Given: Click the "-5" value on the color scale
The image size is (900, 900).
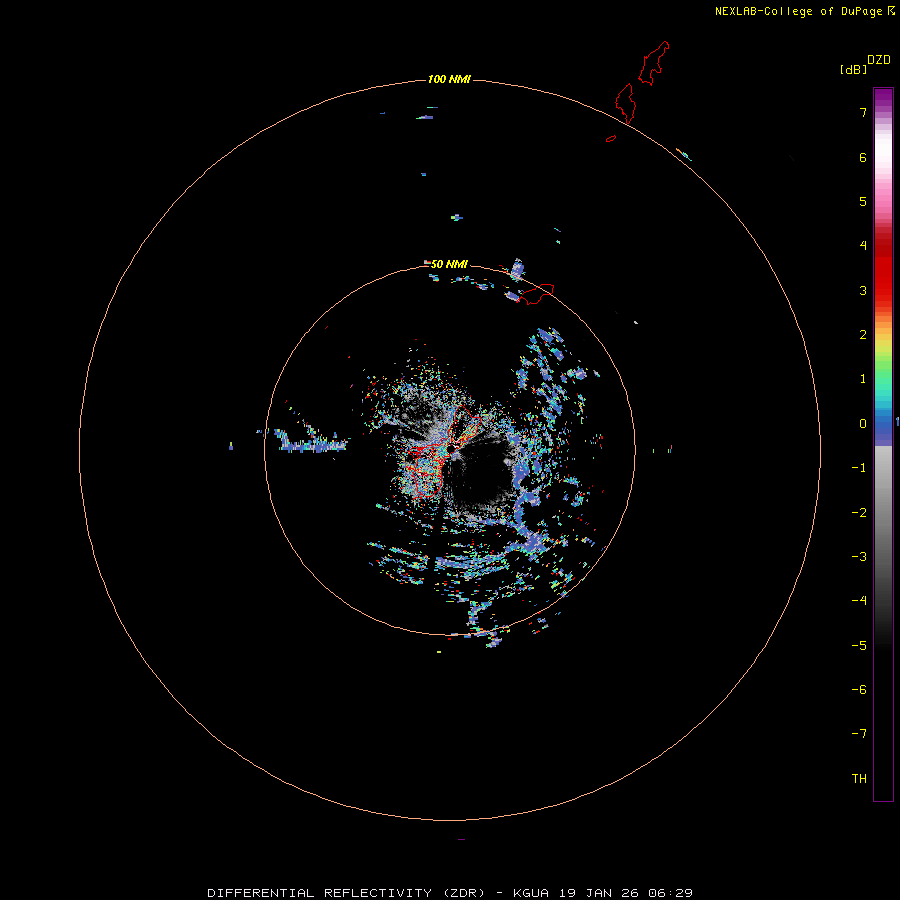Looking at the screenshot, I should click(859, 646).
